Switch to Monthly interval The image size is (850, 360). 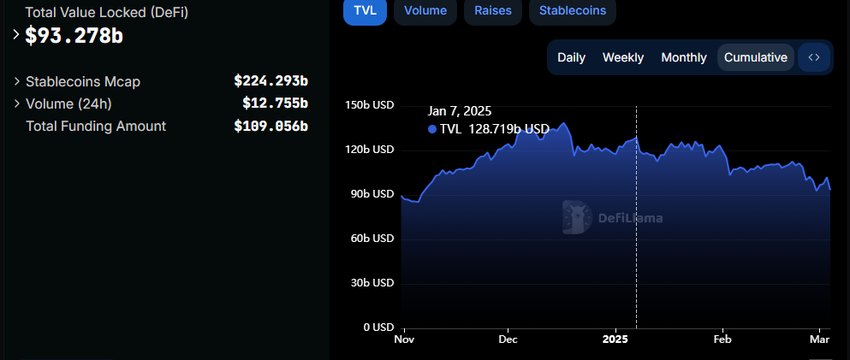(x=684, y=57)
